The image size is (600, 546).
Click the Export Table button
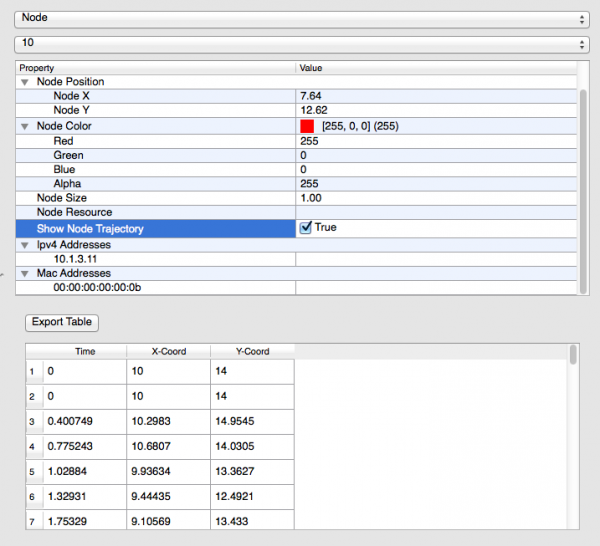[x=61, y=322]
